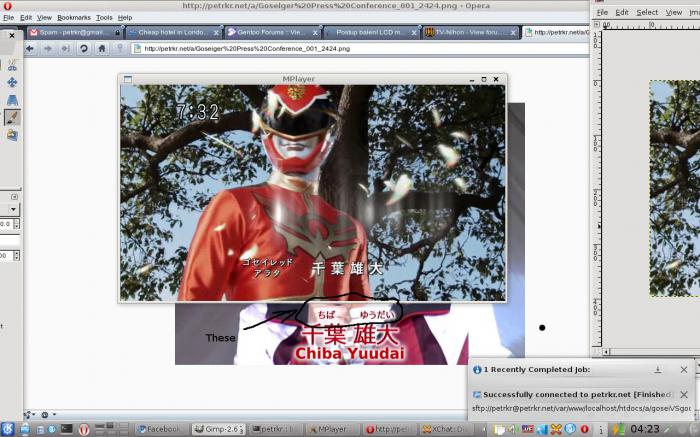The width and height of the screenshot is (700, 437).
Task: Click the 04:23 panel clock
Action: (x=645, y=429)
